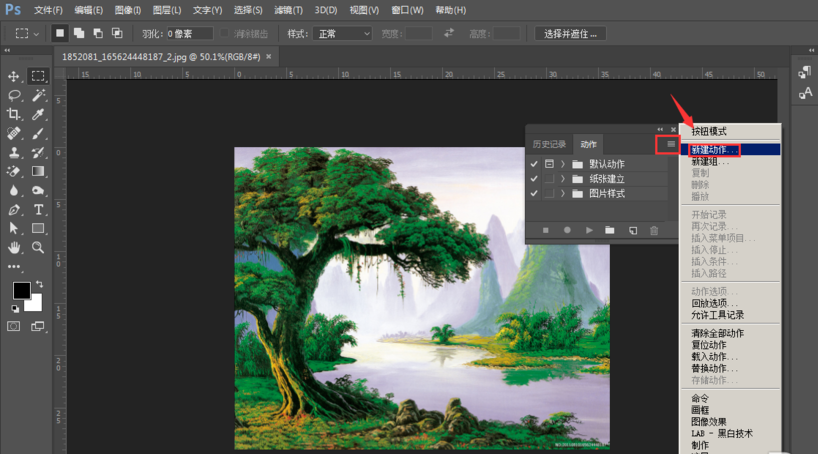This screenshot has width=818, height=454.
Task: Toggle checkmark for 默认动作 set
Action: coord(534,164)
